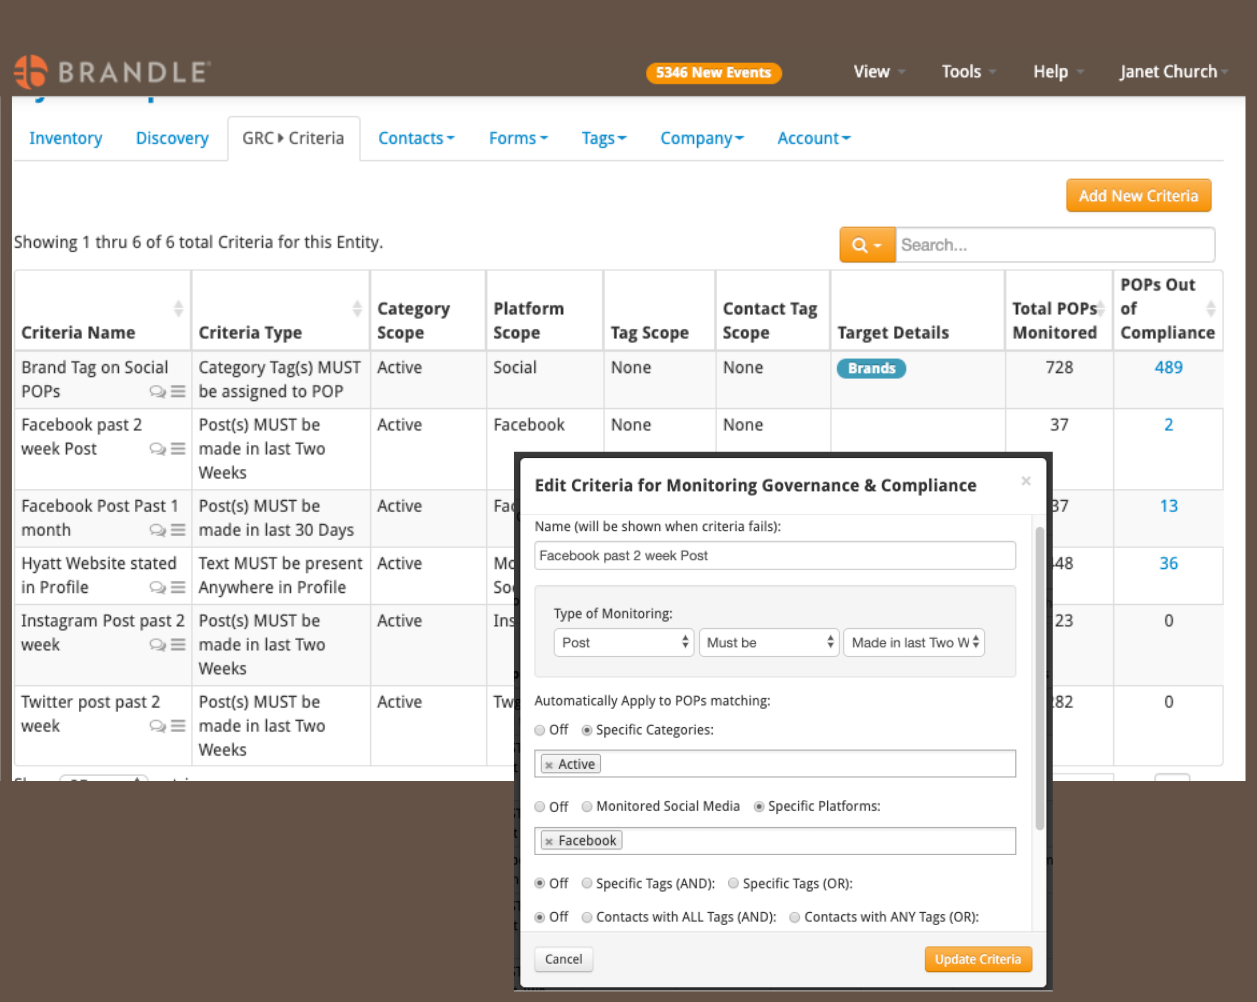Screen dimensions: 1257x1002
Task: Select the Monitored Social Media radio option
Action: tap(587, 807)
